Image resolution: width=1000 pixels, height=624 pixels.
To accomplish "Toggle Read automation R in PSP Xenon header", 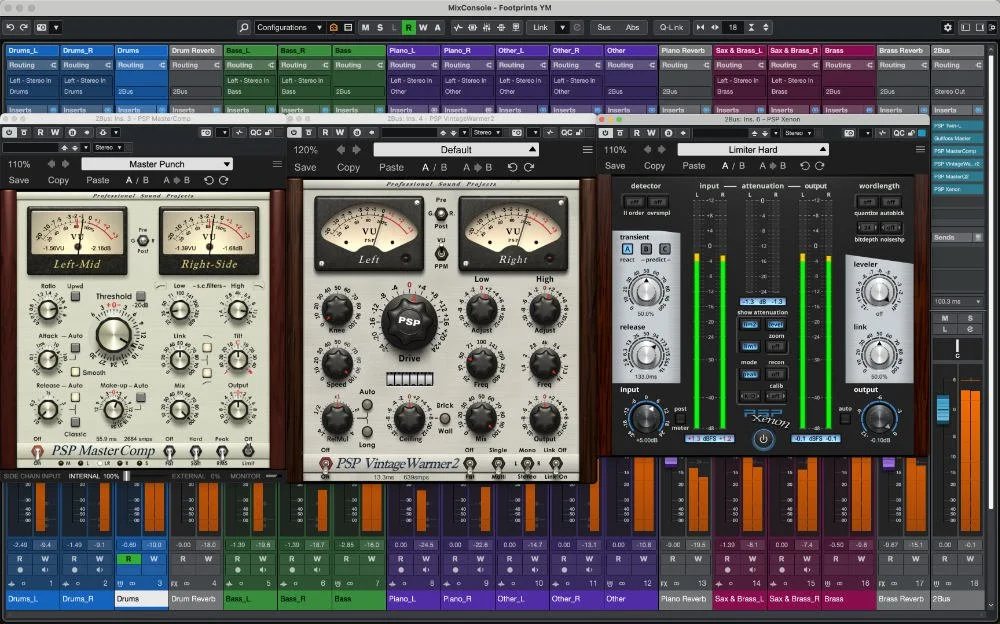I will tap(636, 133).
